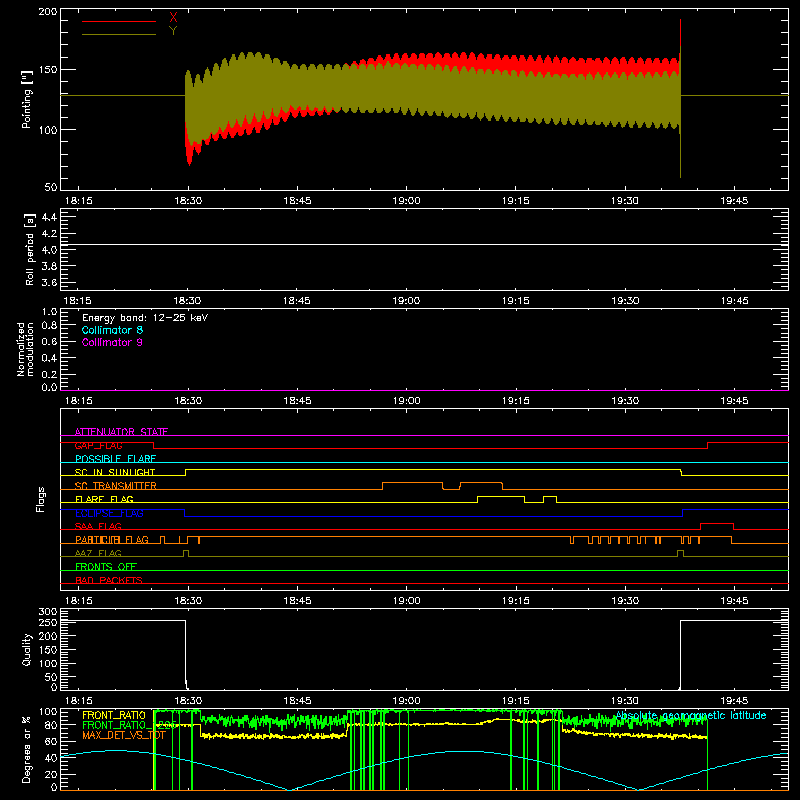Image resolution: width=800 pixels, height=800 pixels.
Task: Click the Pointing axis title
Action: (x=27, y=99)
